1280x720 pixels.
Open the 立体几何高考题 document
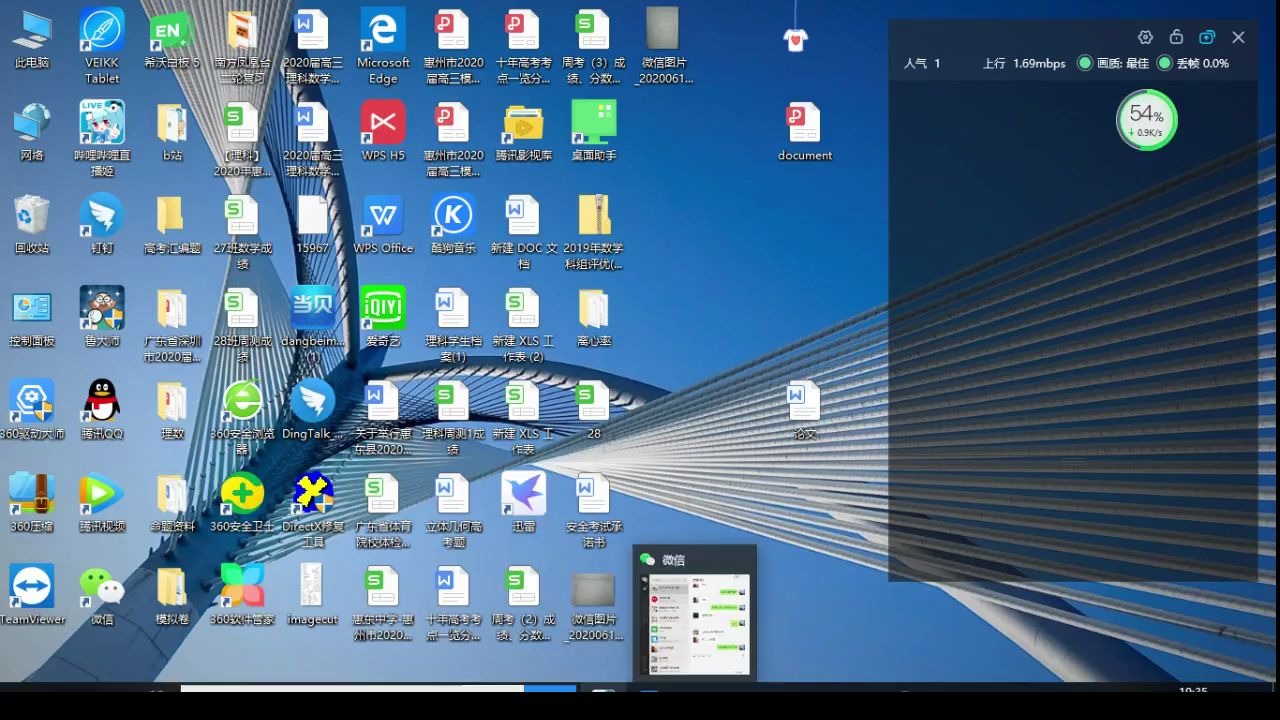[x=453, y=510]
